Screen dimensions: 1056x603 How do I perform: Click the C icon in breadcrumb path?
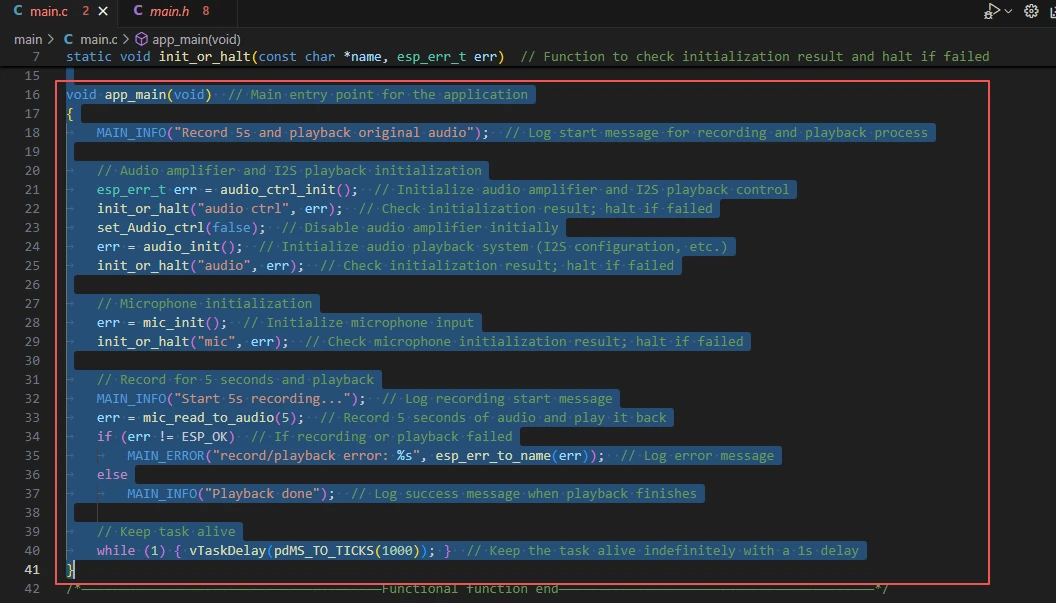click(69, 39)
